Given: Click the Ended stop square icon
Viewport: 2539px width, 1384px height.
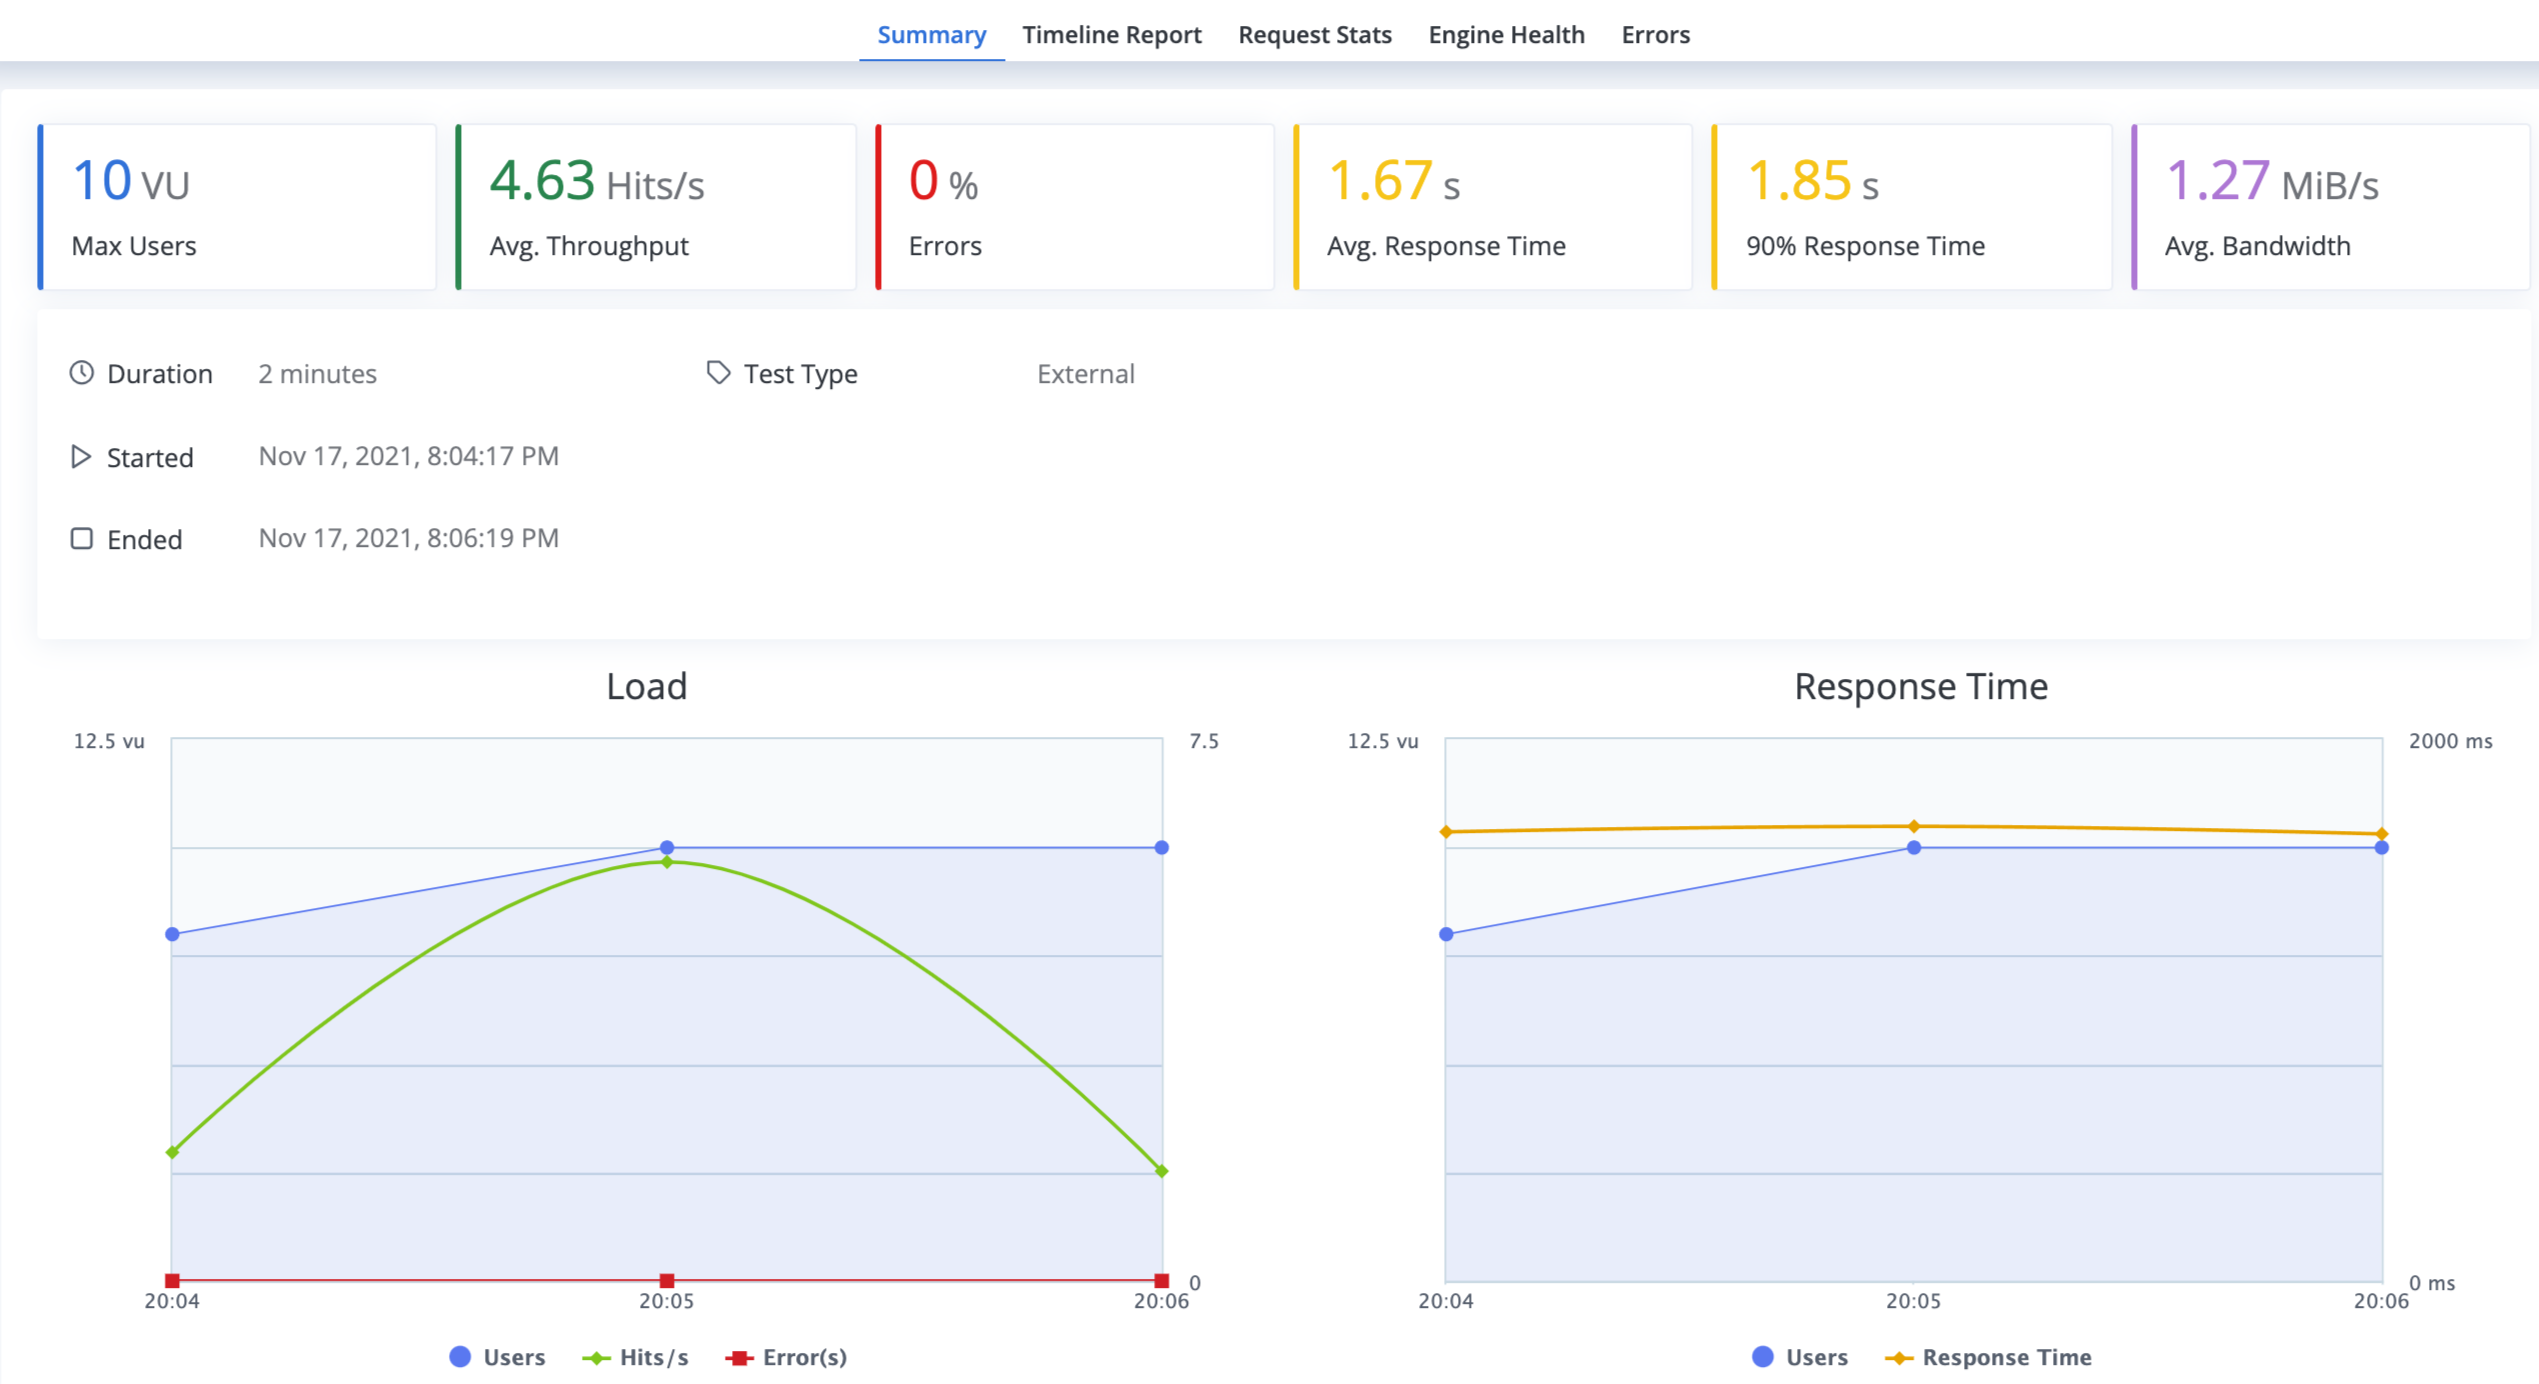Looking at the screenshot, I should coord(82,539).
